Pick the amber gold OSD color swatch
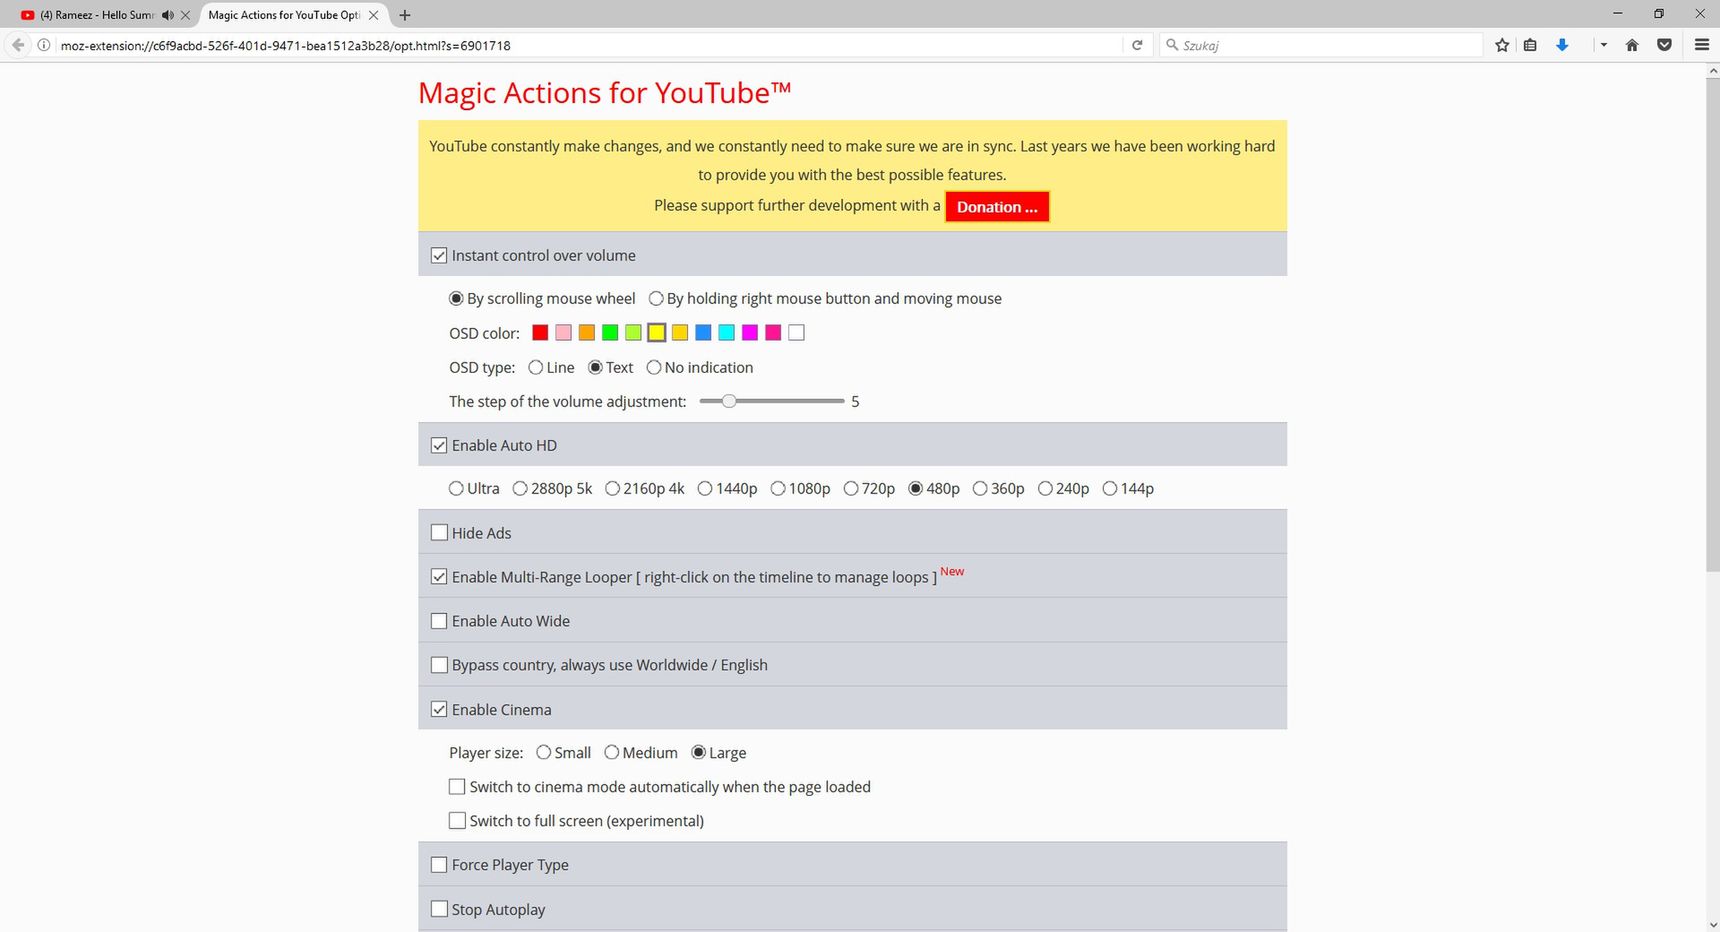This screenshot has width=1720, height=932. (x=680, y=333)
